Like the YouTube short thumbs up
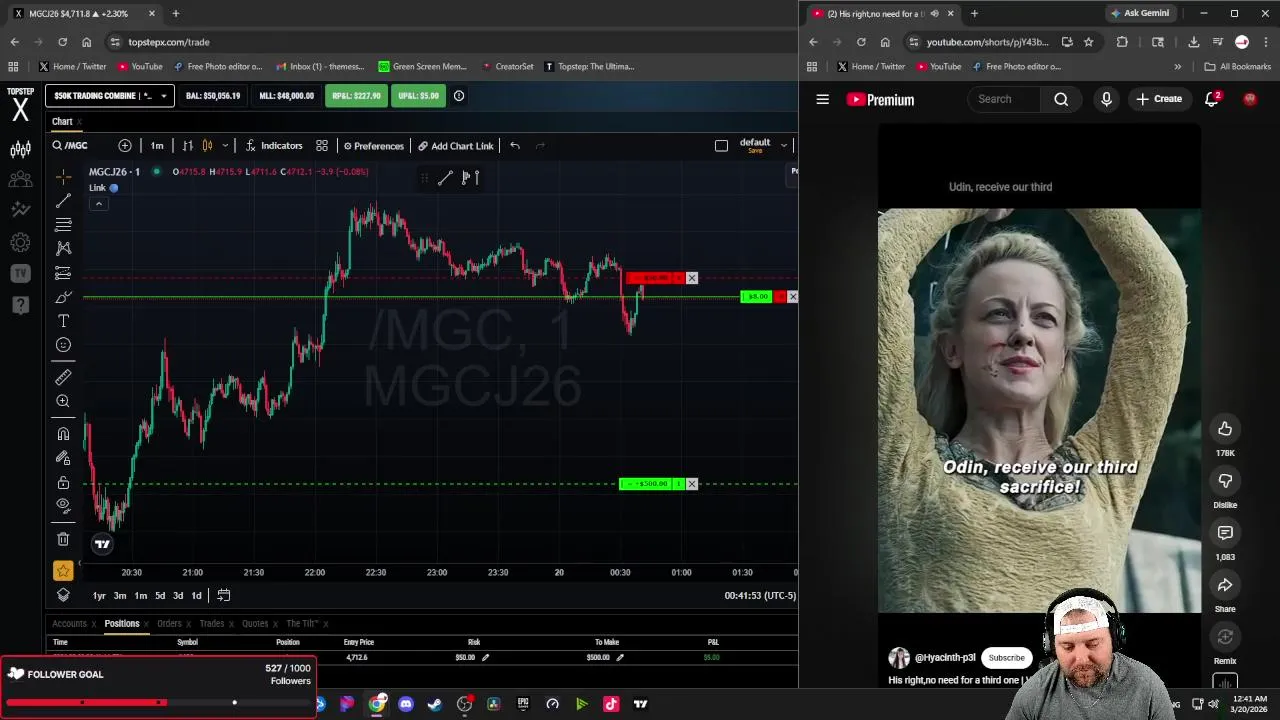Viewport: 1280px width, 720px height. tap(1225, 429)
